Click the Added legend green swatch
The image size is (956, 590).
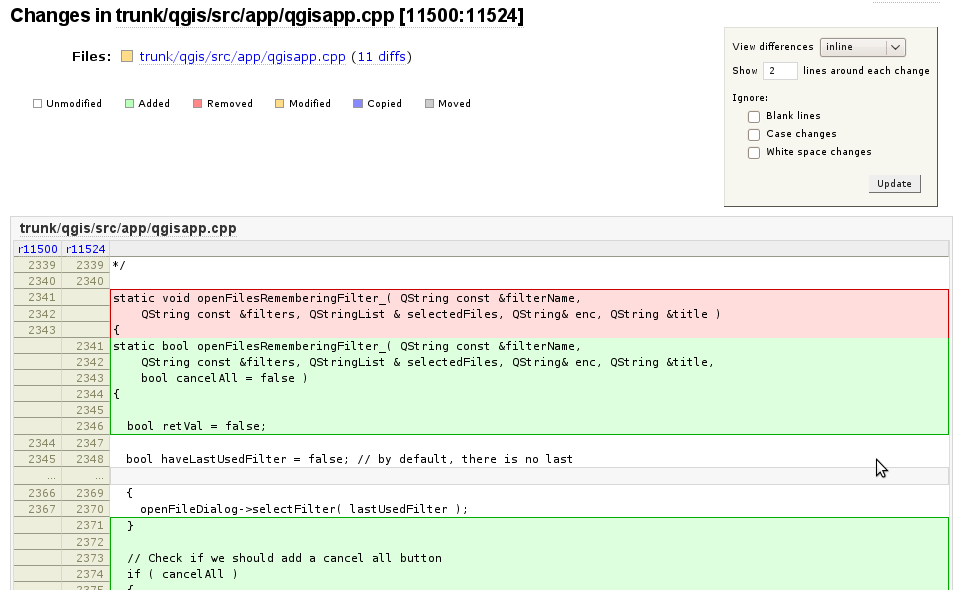tap(129, 104)
